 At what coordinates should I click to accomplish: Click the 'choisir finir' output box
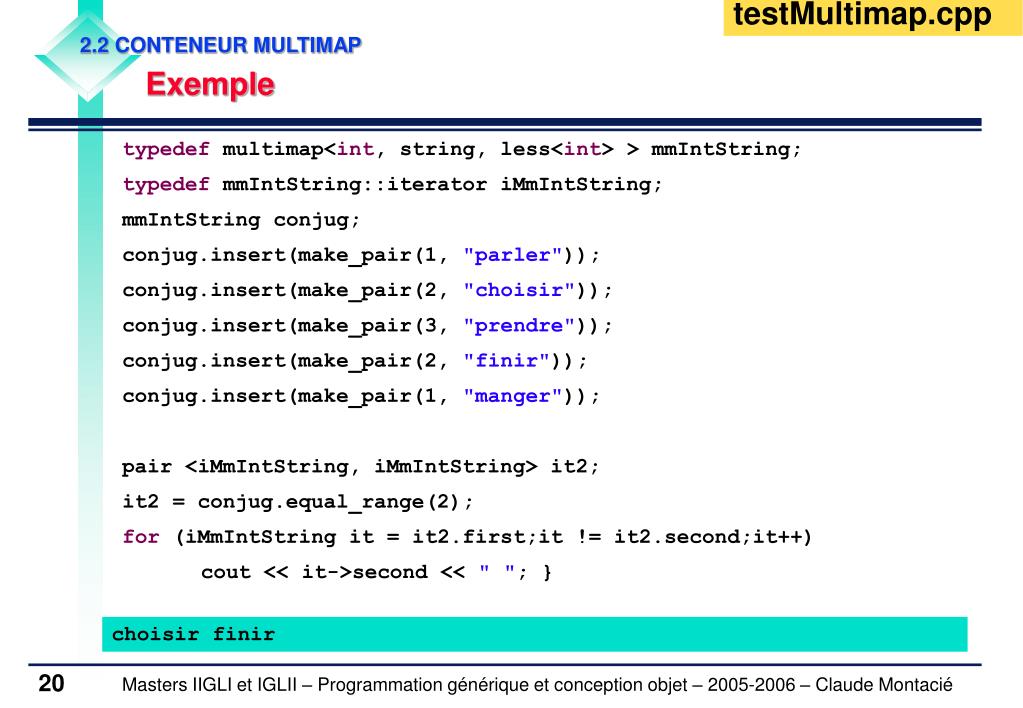point(534,634)
